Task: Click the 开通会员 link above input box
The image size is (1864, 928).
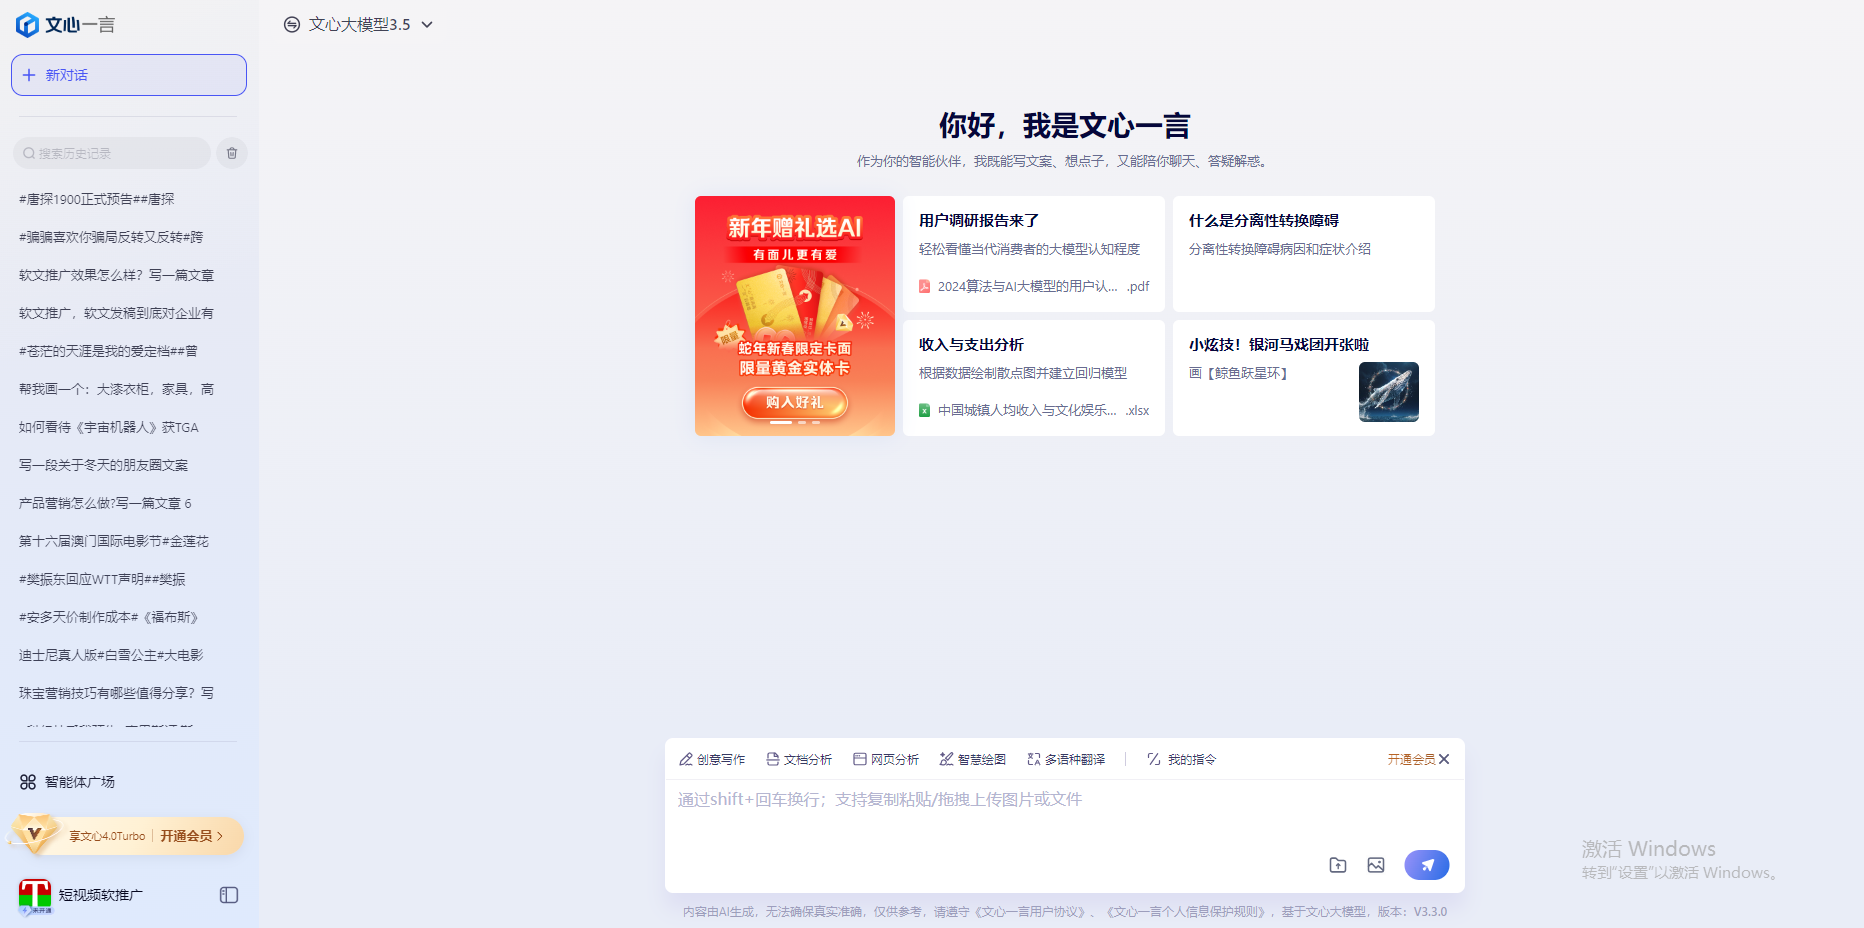Action: [1411, 760]
